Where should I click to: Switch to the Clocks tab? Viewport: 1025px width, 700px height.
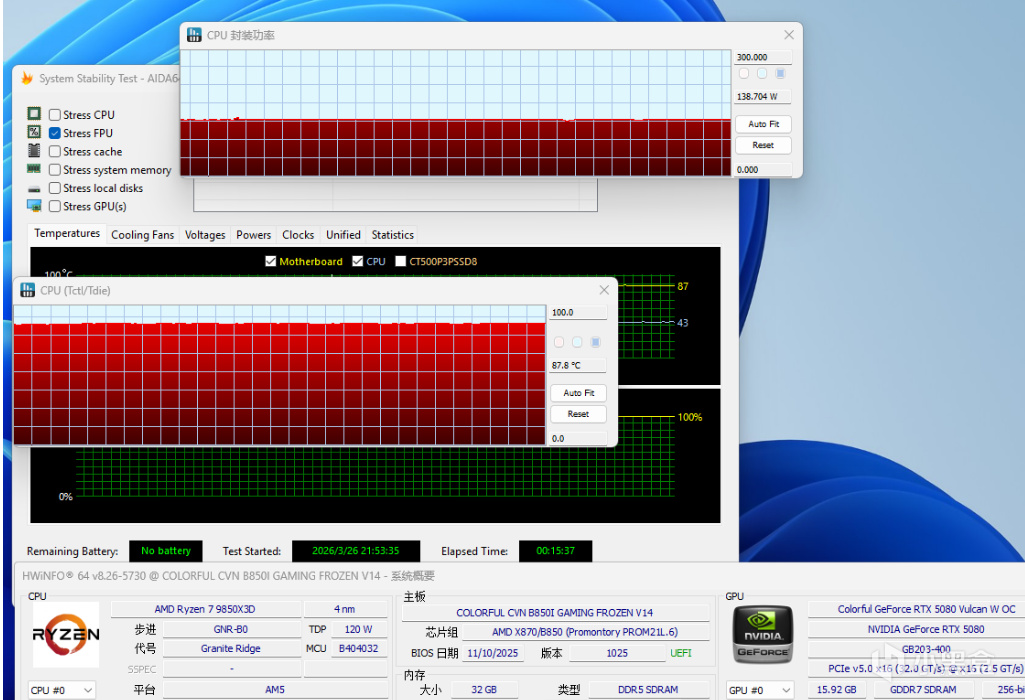tap(298, 235)
